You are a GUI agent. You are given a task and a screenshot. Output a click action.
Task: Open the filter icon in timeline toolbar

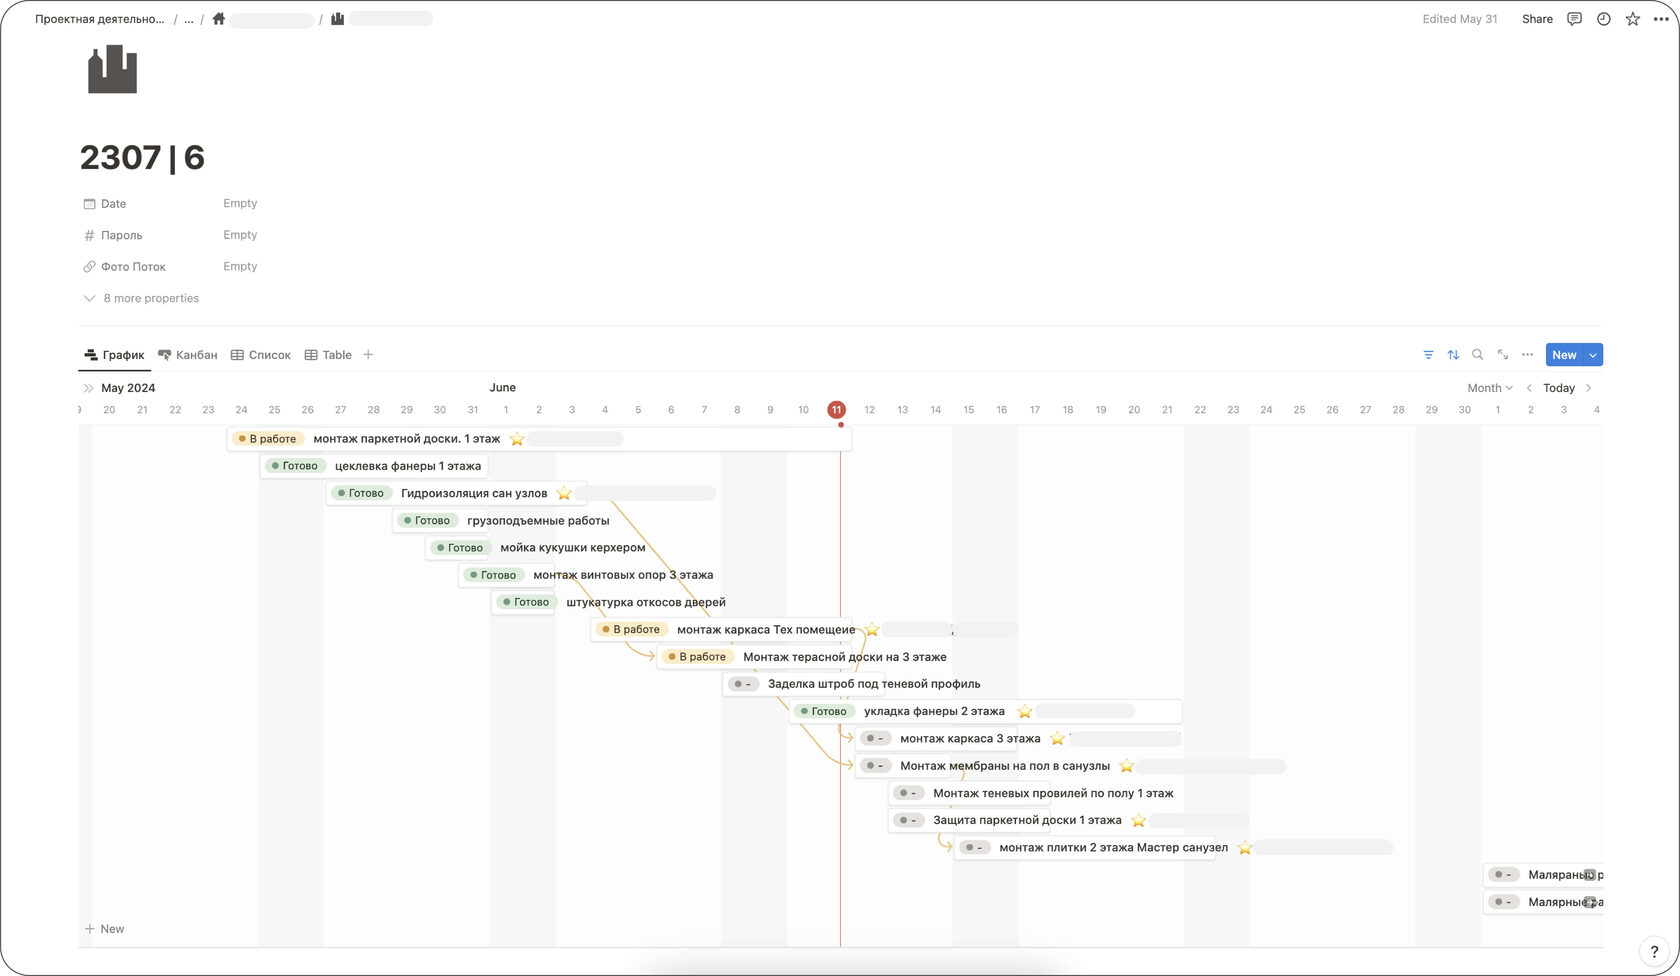1428,355
